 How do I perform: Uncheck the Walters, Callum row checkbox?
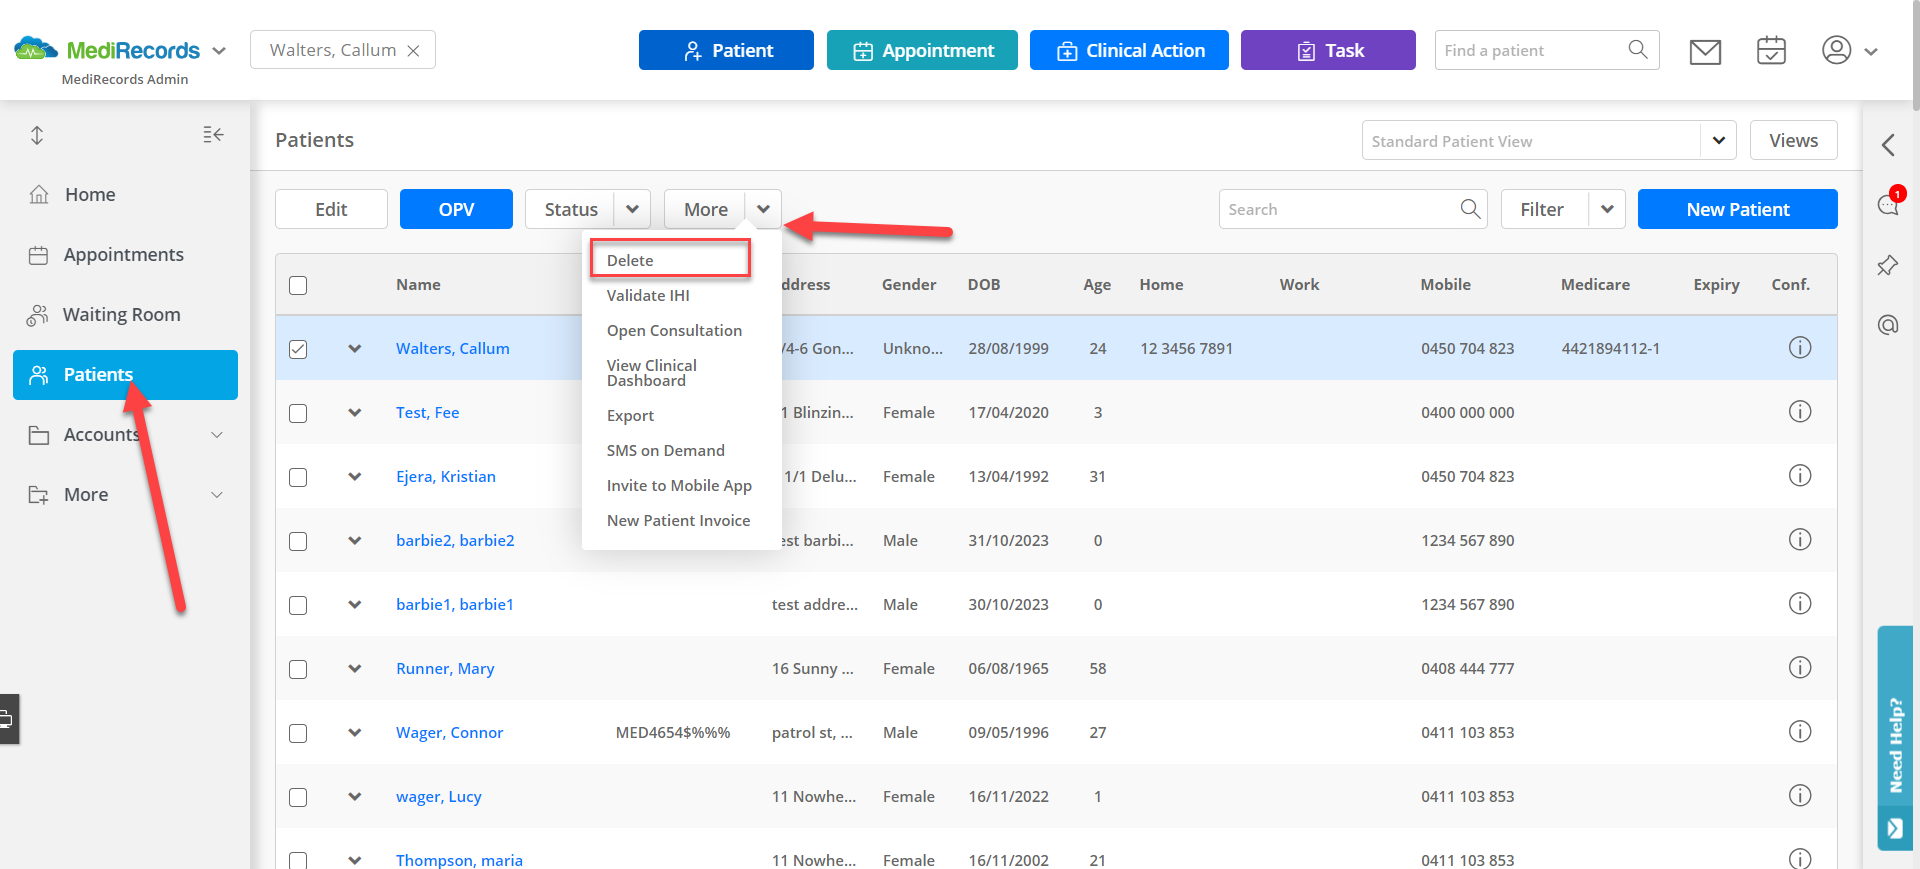298,349
